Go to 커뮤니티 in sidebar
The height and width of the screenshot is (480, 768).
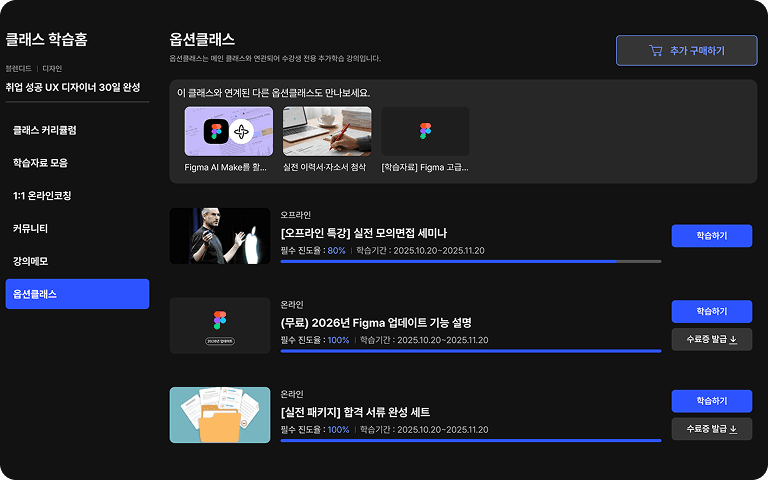(x=30, y=228)
